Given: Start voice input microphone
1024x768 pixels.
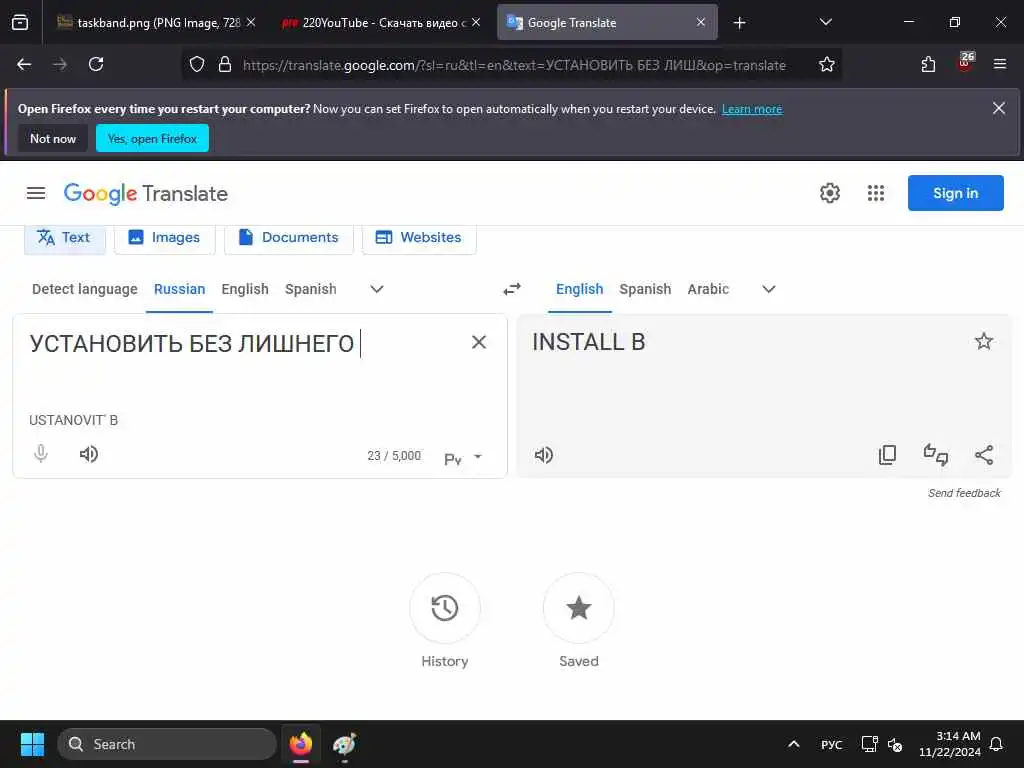Looking at the screenshot, I should pos(40,454).
